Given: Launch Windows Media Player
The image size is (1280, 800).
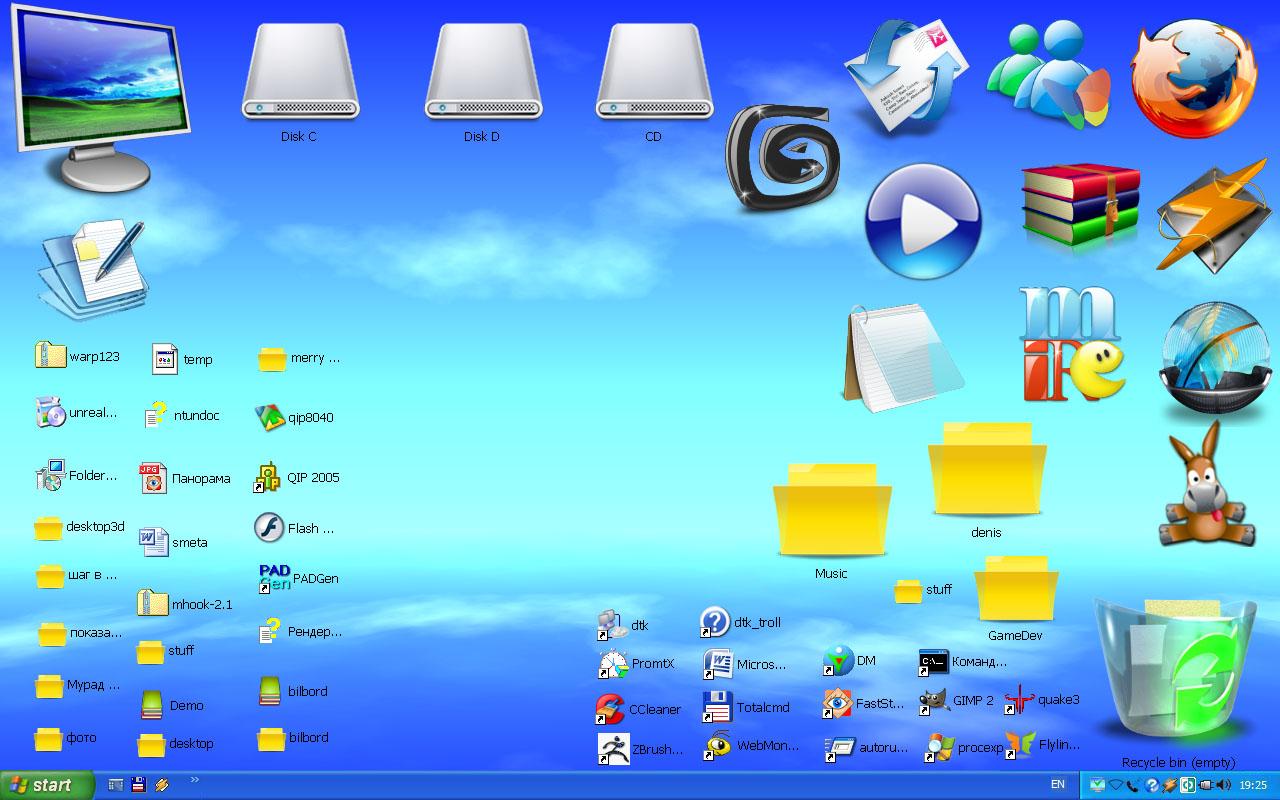Looking at the screenshot, I should (x=920, y=218).
